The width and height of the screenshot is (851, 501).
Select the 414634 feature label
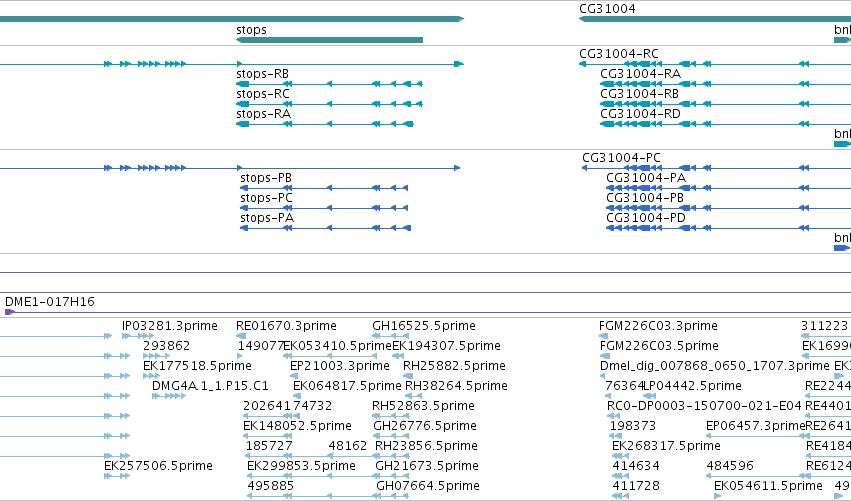click(x=636, y=466)
